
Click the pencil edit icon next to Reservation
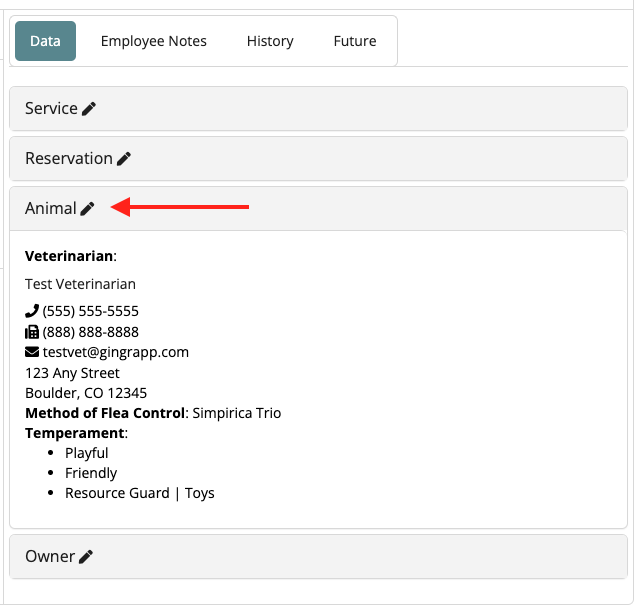point(124,159)
